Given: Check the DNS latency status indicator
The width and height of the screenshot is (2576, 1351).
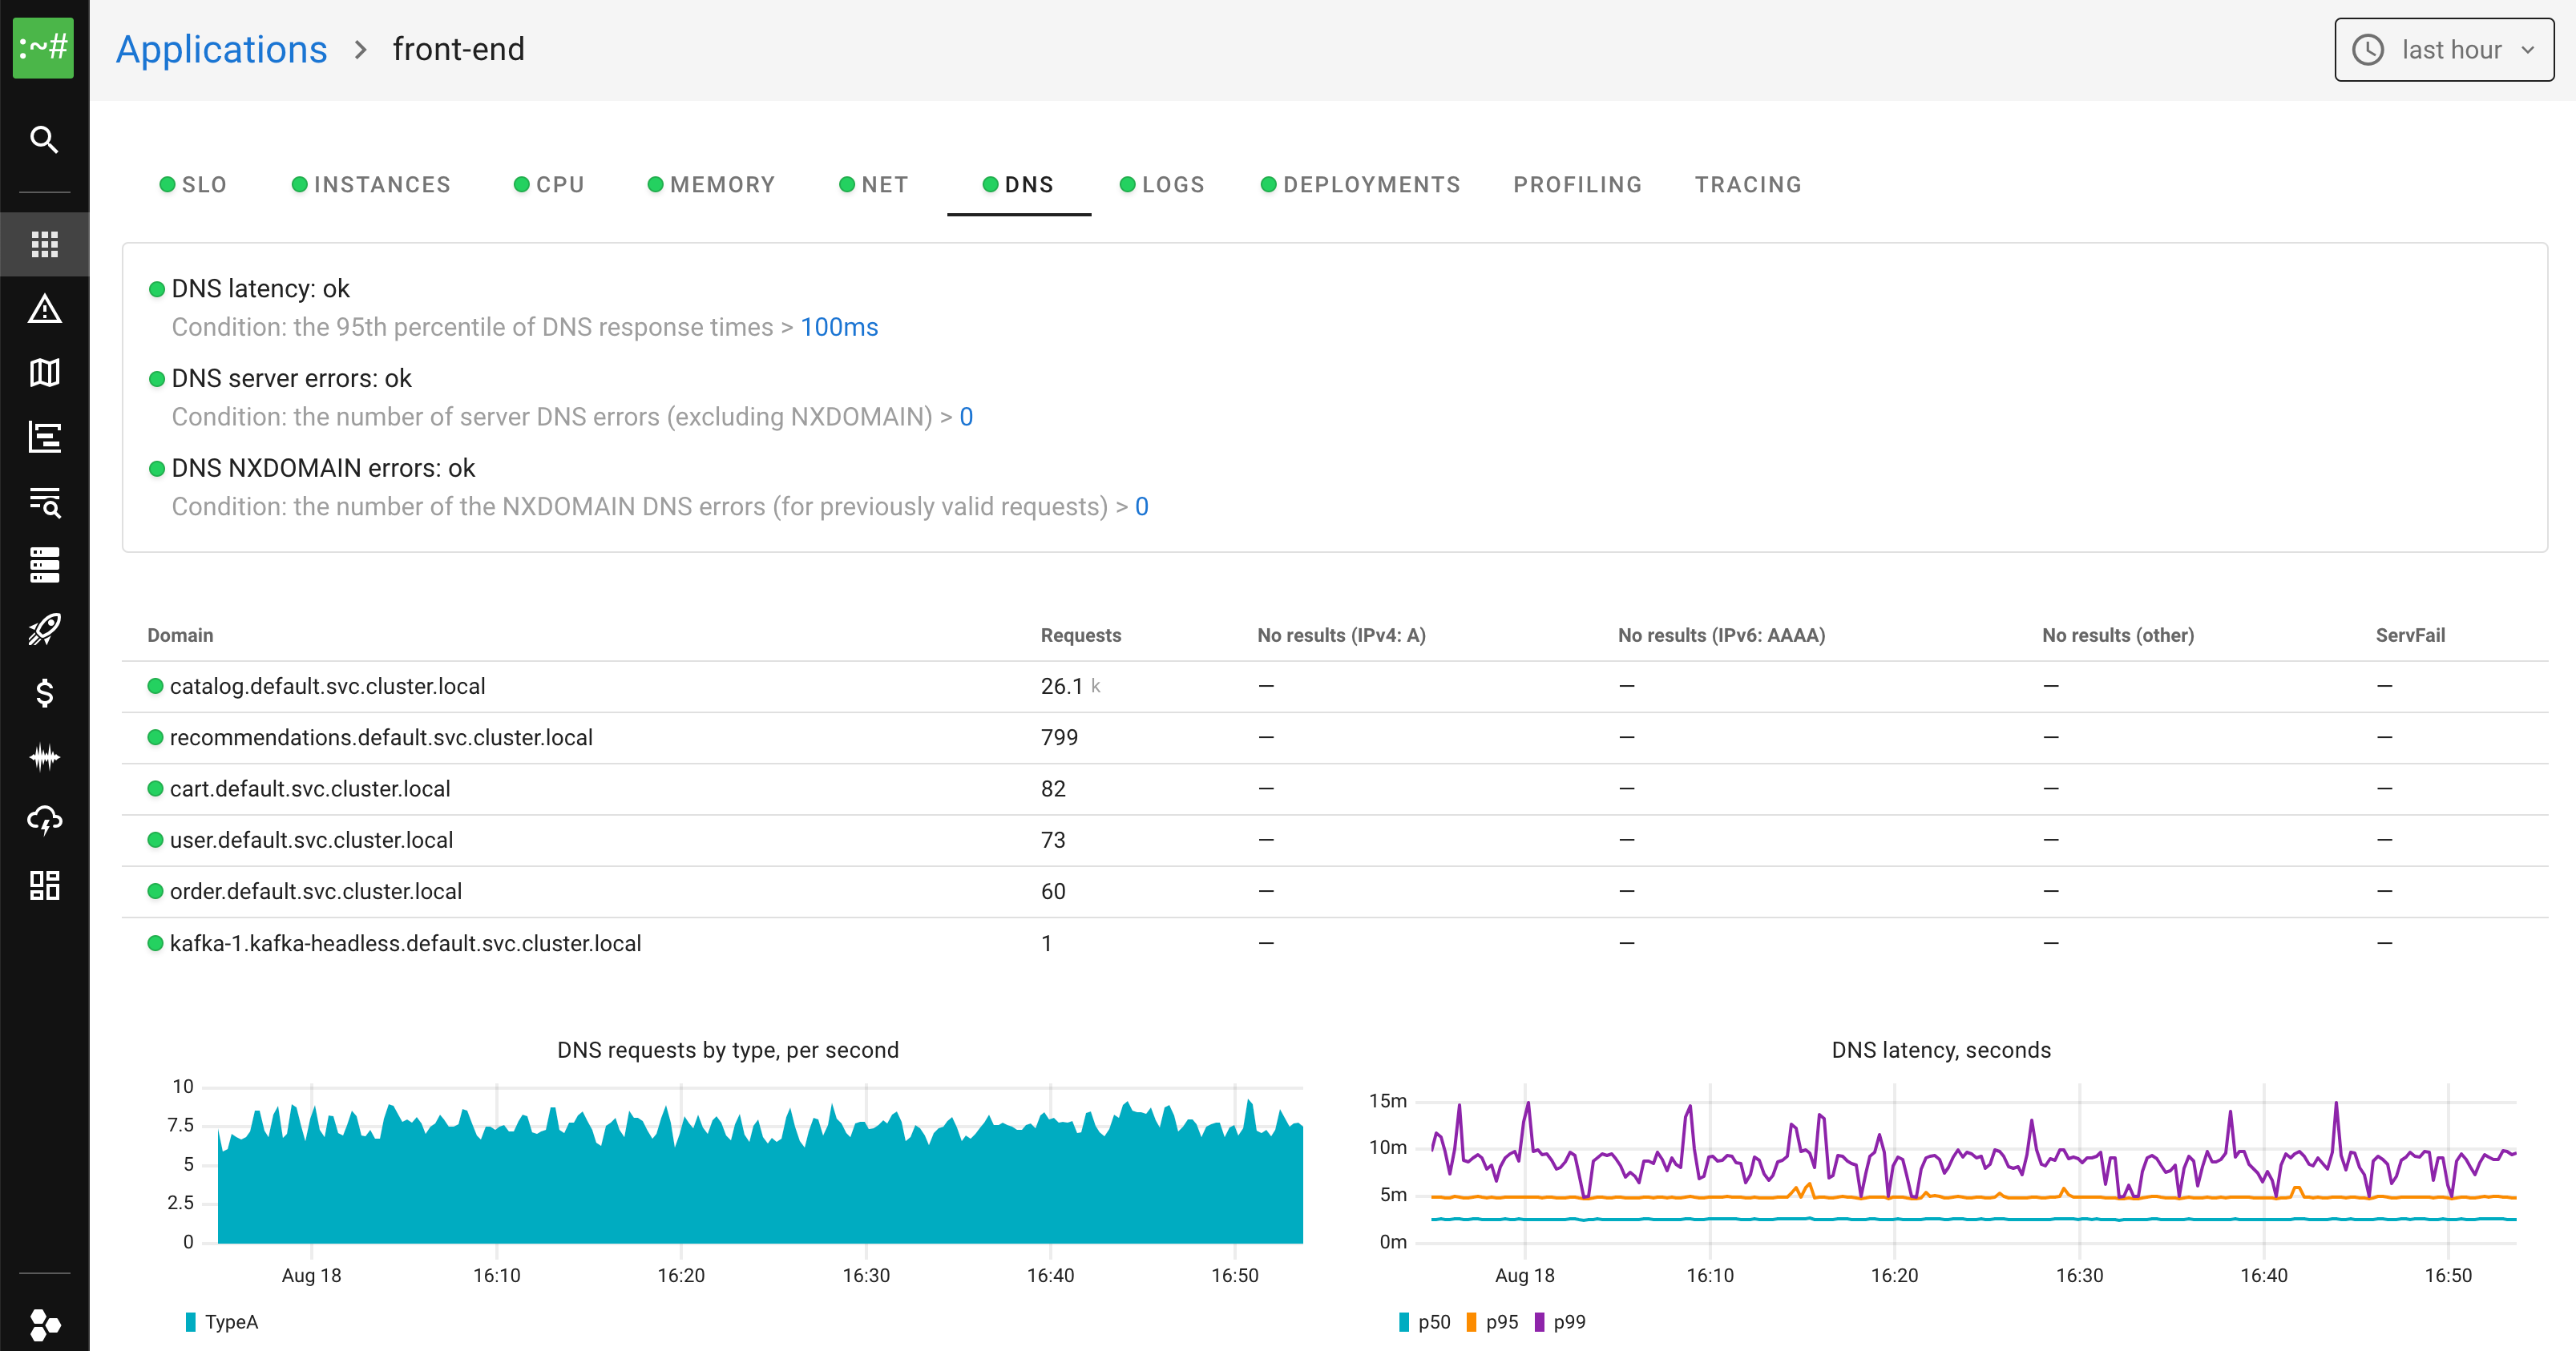Looking at the screenshot, I should (156, 289).
